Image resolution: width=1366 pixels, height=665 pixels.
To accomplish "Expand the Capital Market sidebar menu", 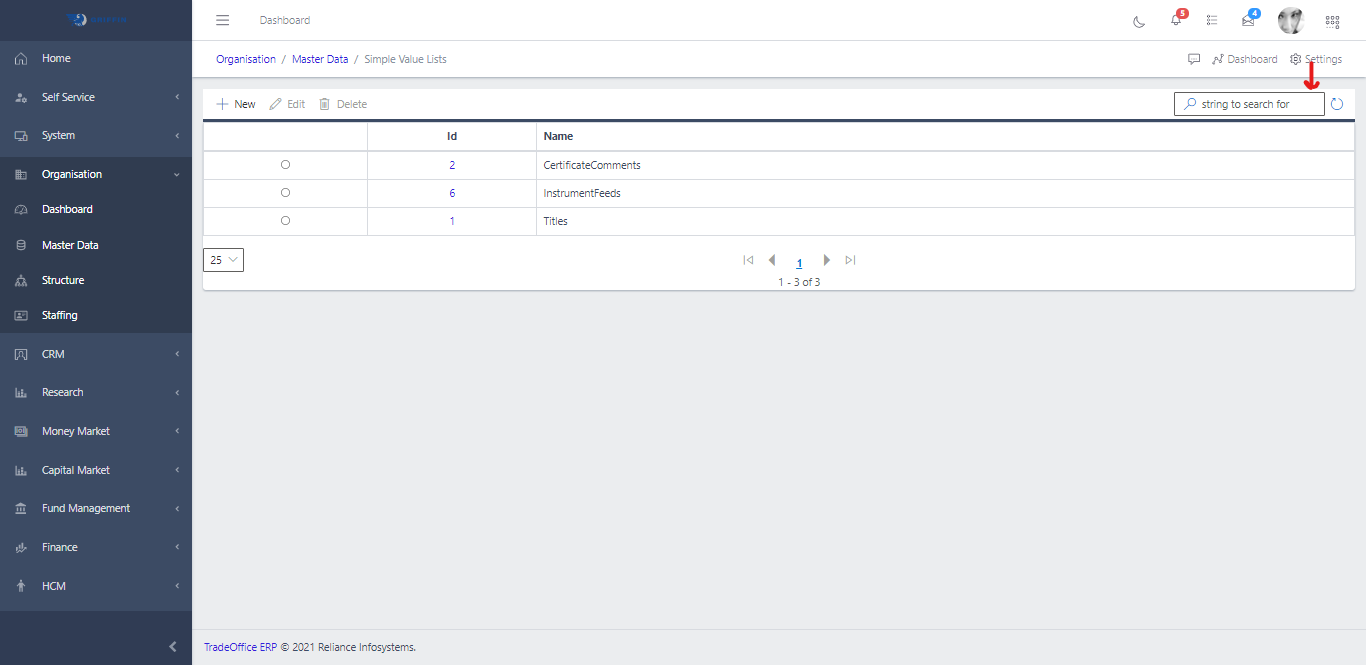I will [96, 470].
